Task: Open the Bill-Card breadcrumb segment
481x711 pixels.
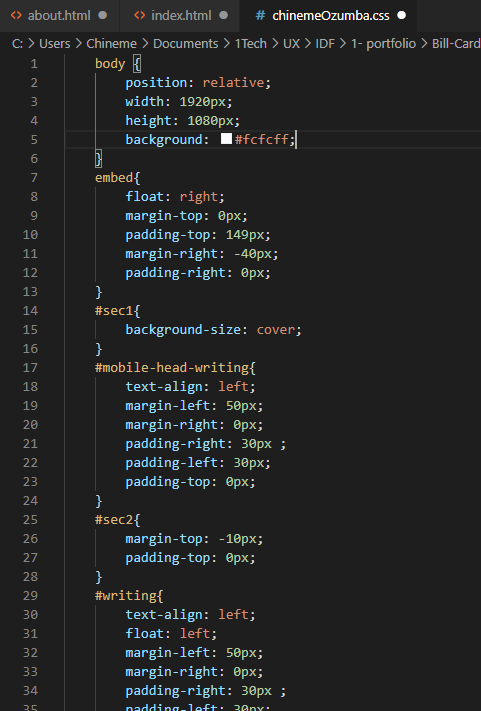Action: point(456,44)
